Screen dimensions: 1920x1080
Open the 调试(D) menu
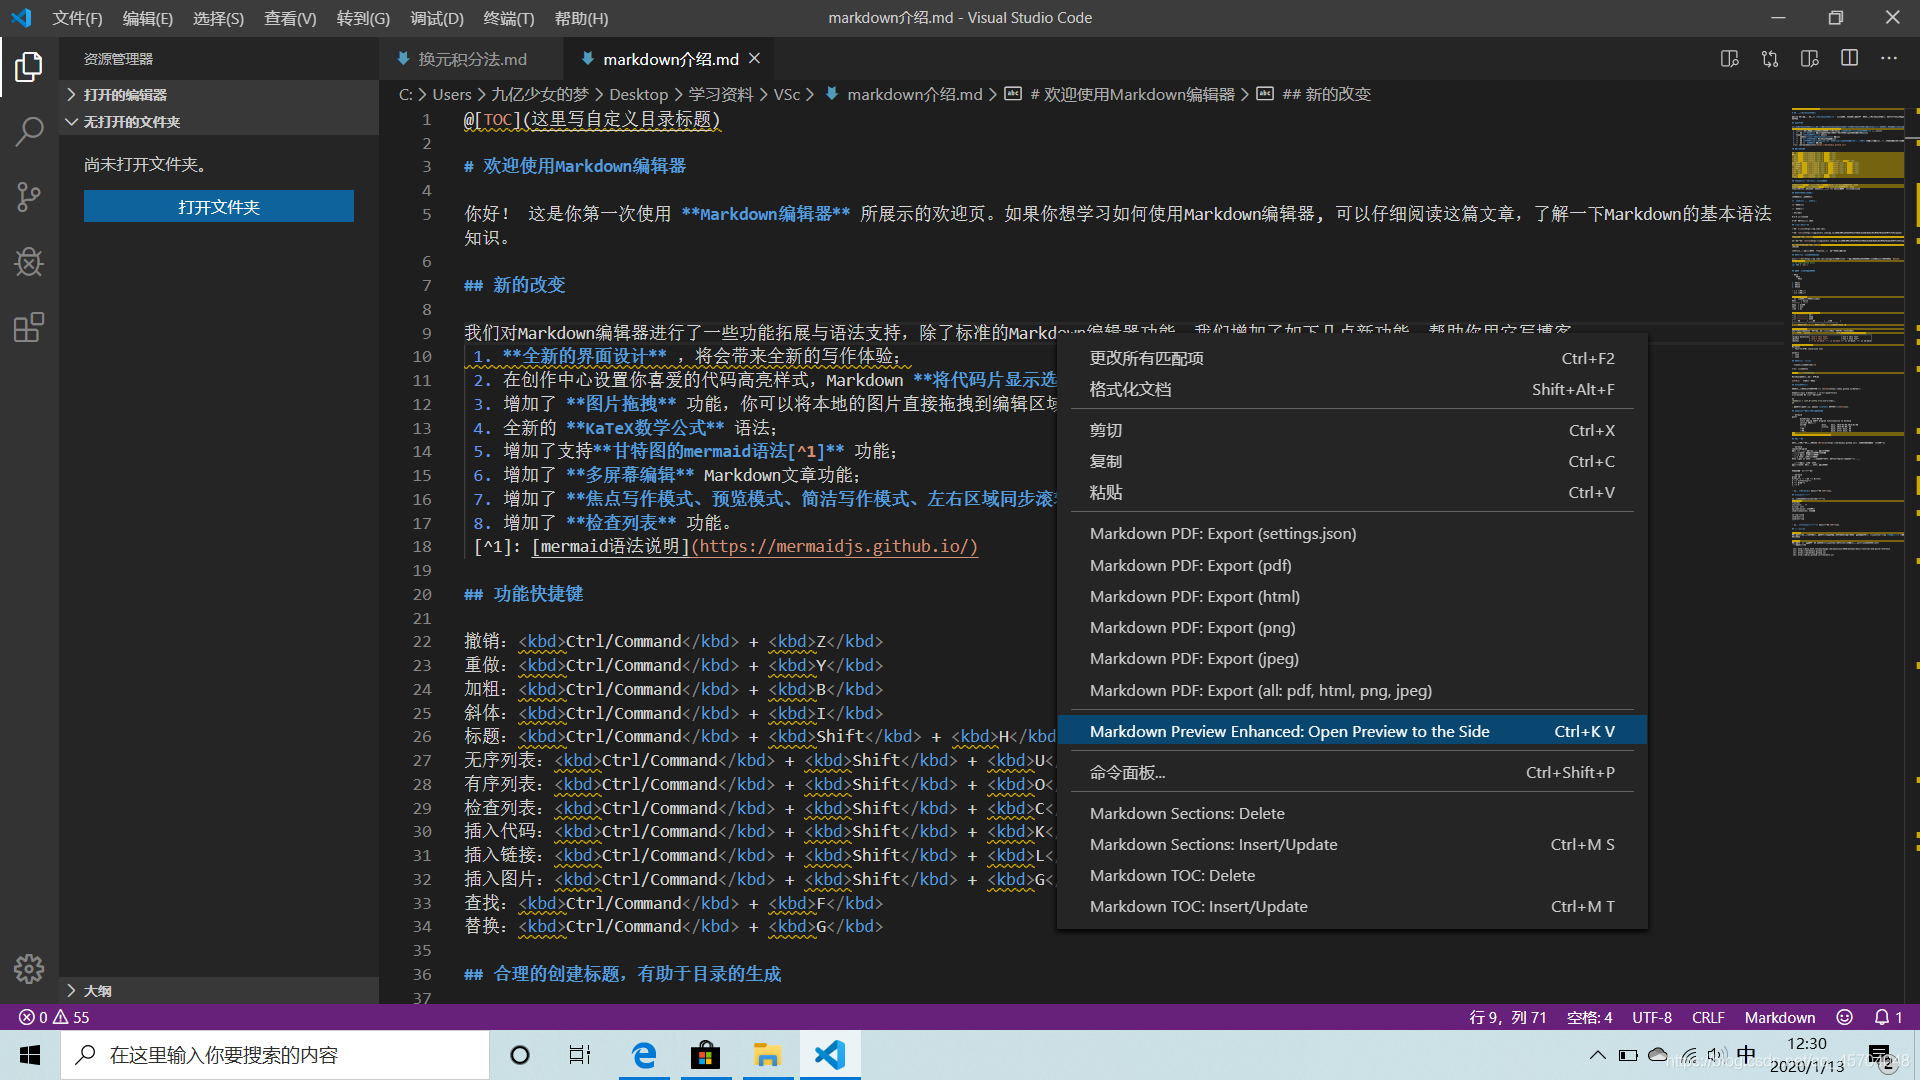click(437, 18)
